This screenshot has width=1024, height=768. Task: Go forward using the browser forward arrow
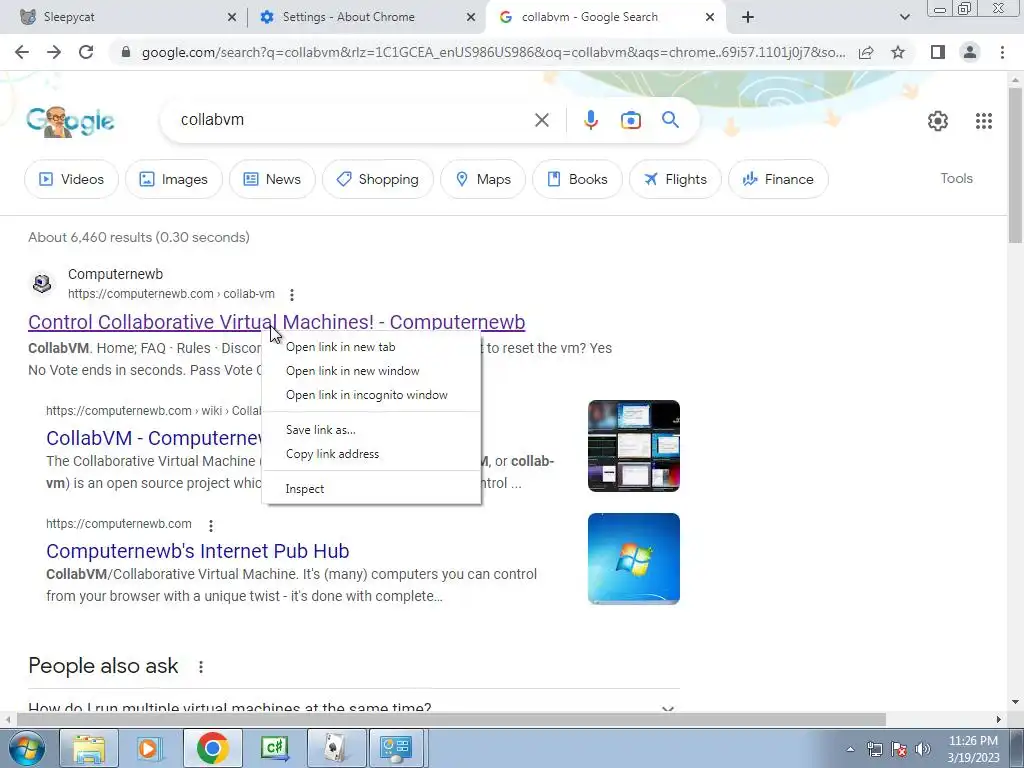tap(54, 52)
